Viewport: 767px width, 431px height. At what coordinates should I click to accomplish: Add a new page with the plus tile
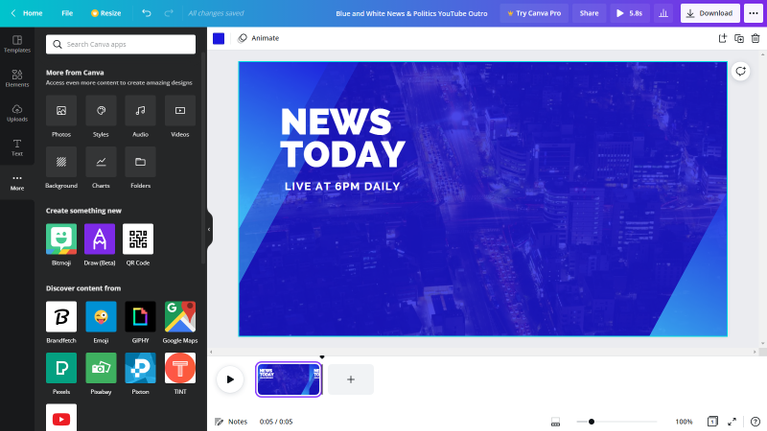[x=351, y=380]
